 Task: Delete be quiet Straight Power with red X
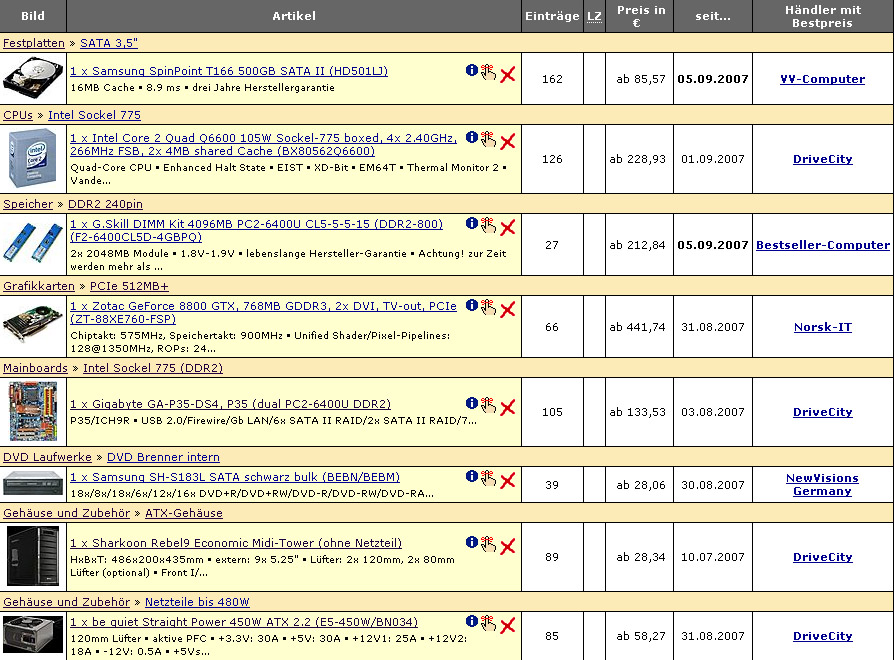(507, 626)
